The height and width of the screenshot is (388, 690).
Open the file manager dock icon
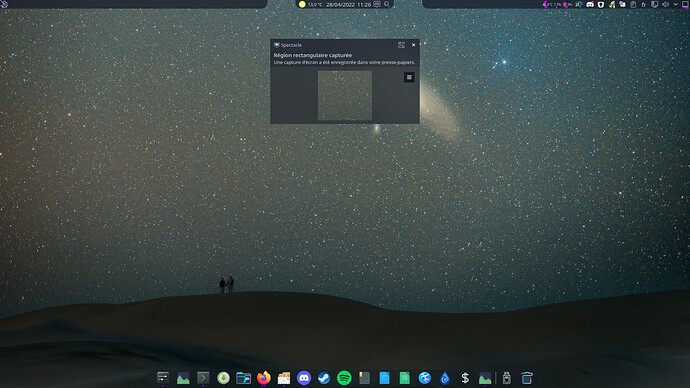click(x=243, y=378)
